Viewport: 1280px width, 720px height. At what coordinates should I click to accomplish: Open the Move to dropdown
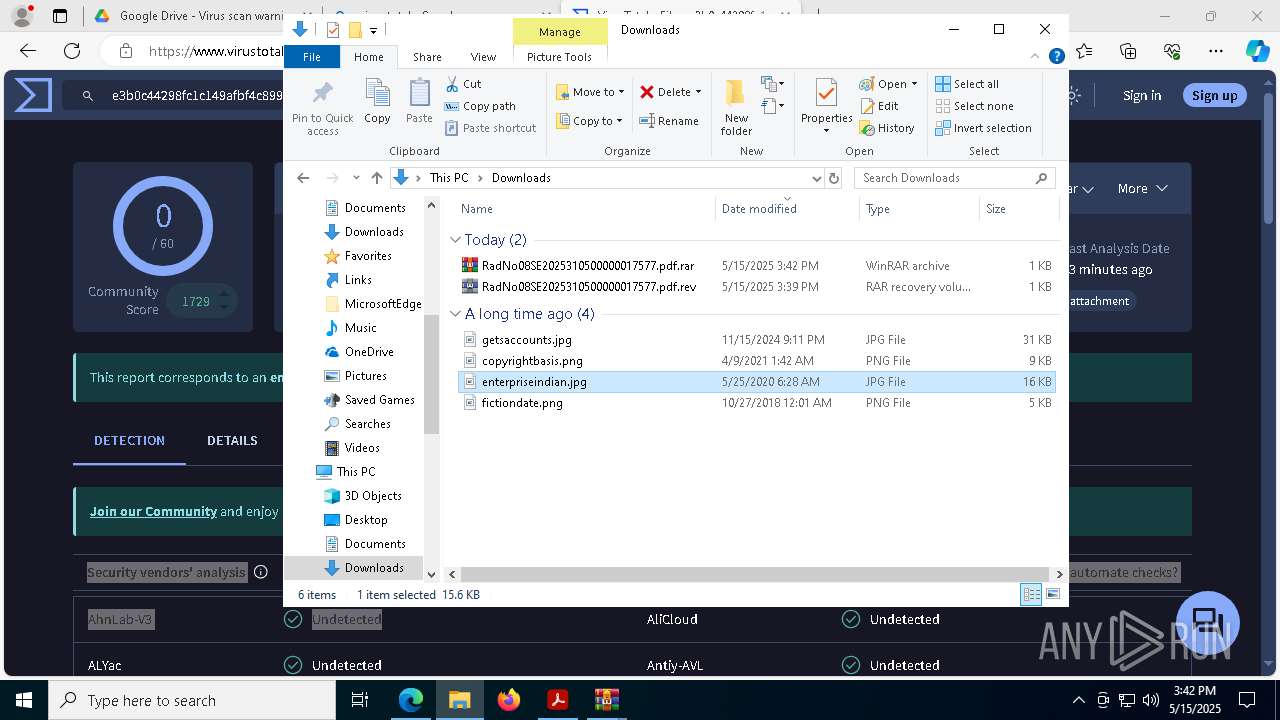590,92
